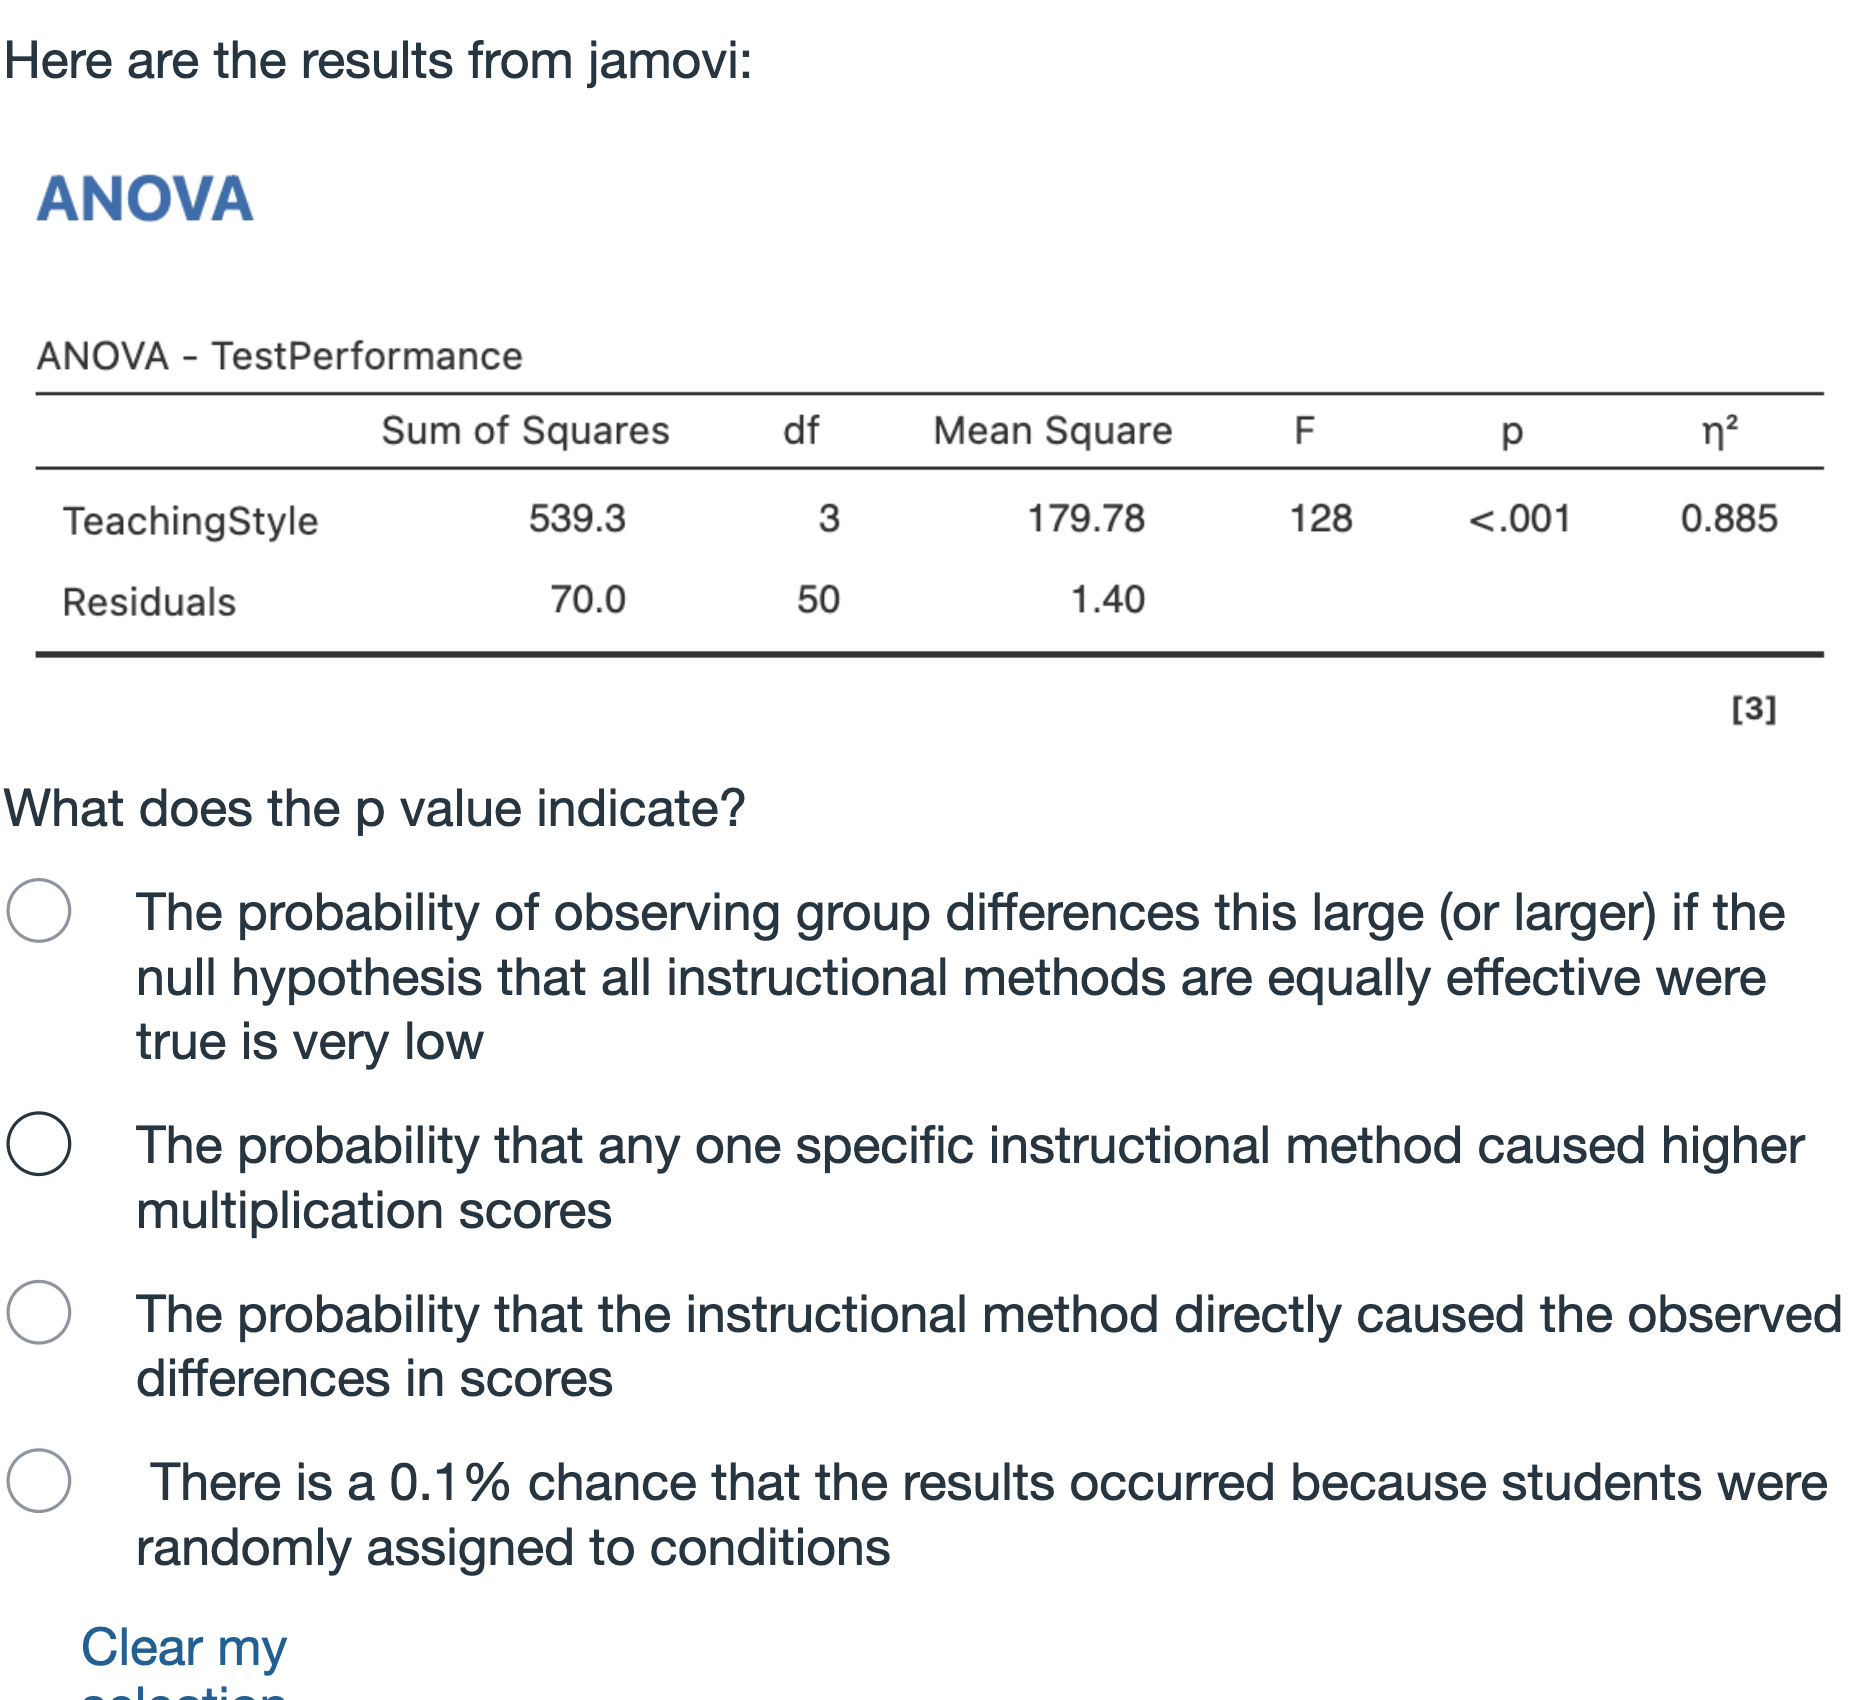
Task: Click the [3] footnote reference
Action: coord(1754,709)
